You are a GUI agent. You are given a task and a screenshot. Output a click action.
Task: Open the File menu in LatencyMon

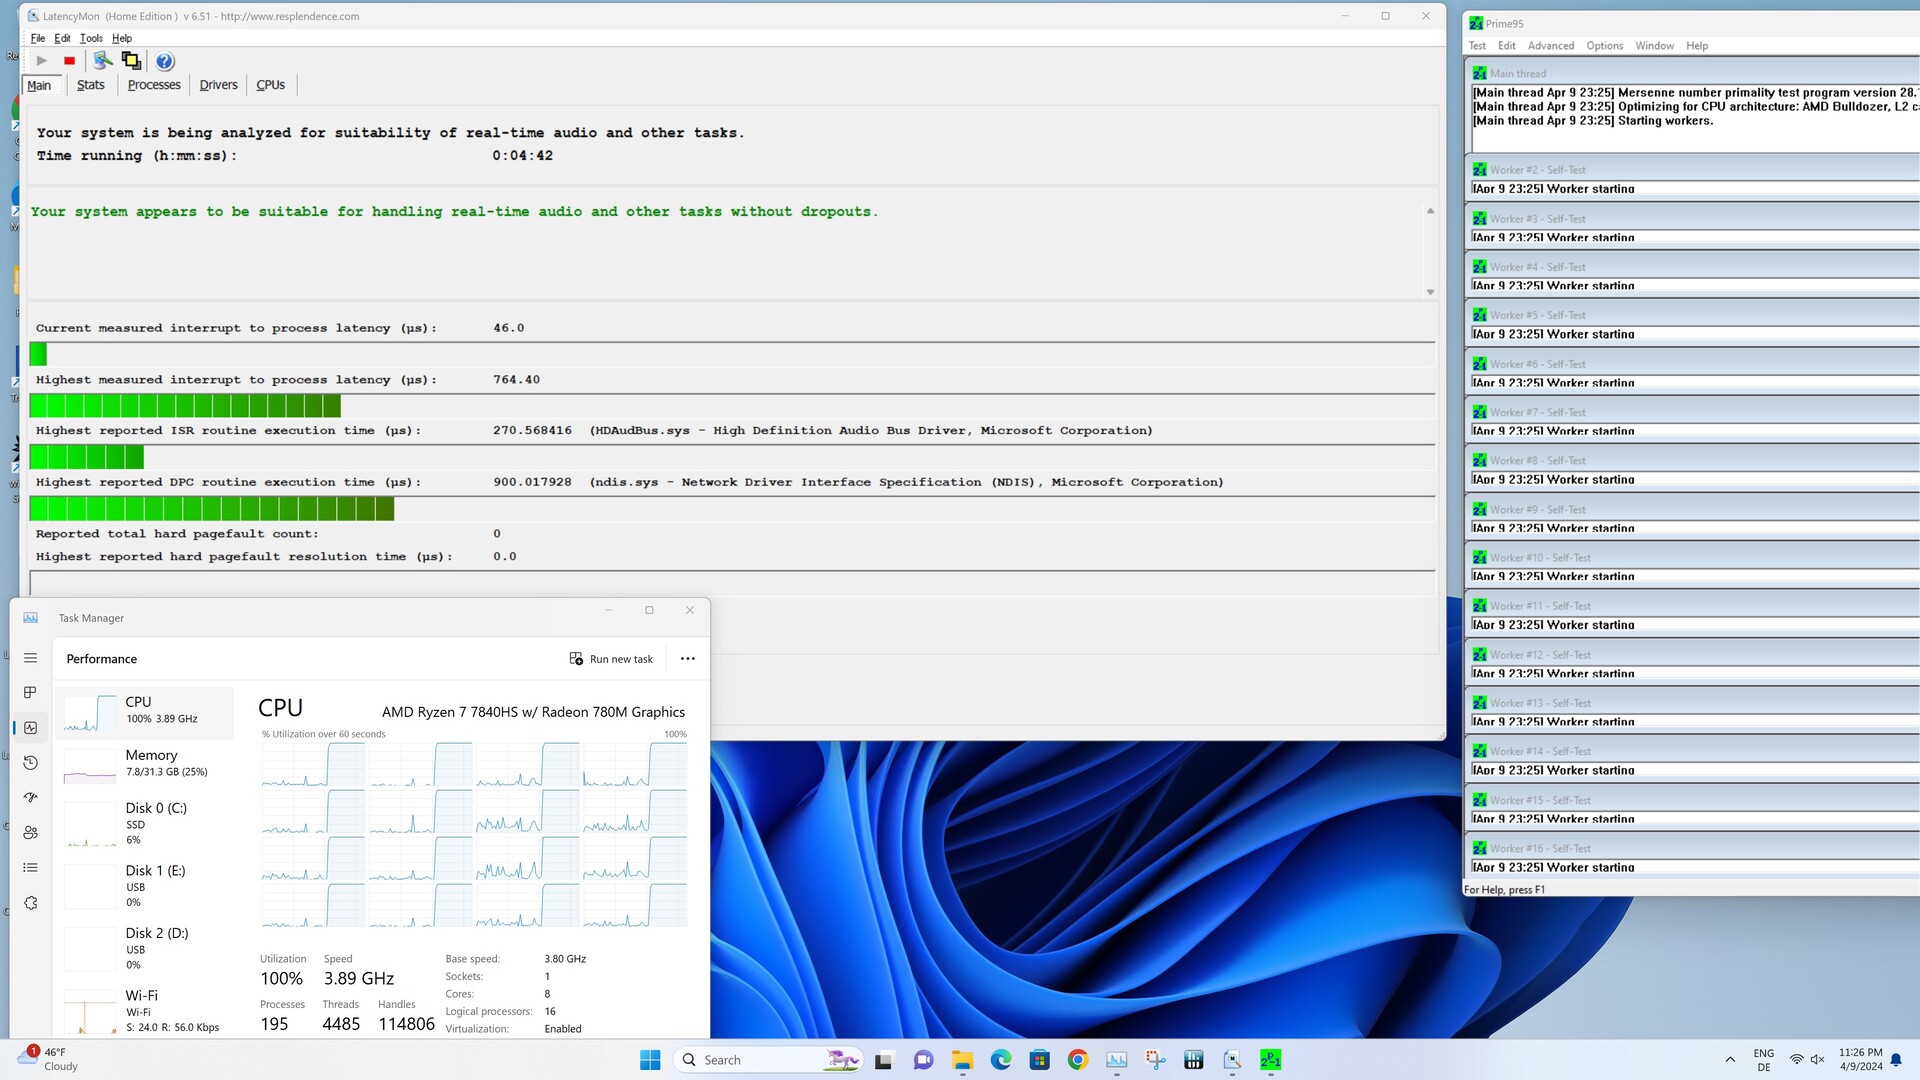[38, 38]
